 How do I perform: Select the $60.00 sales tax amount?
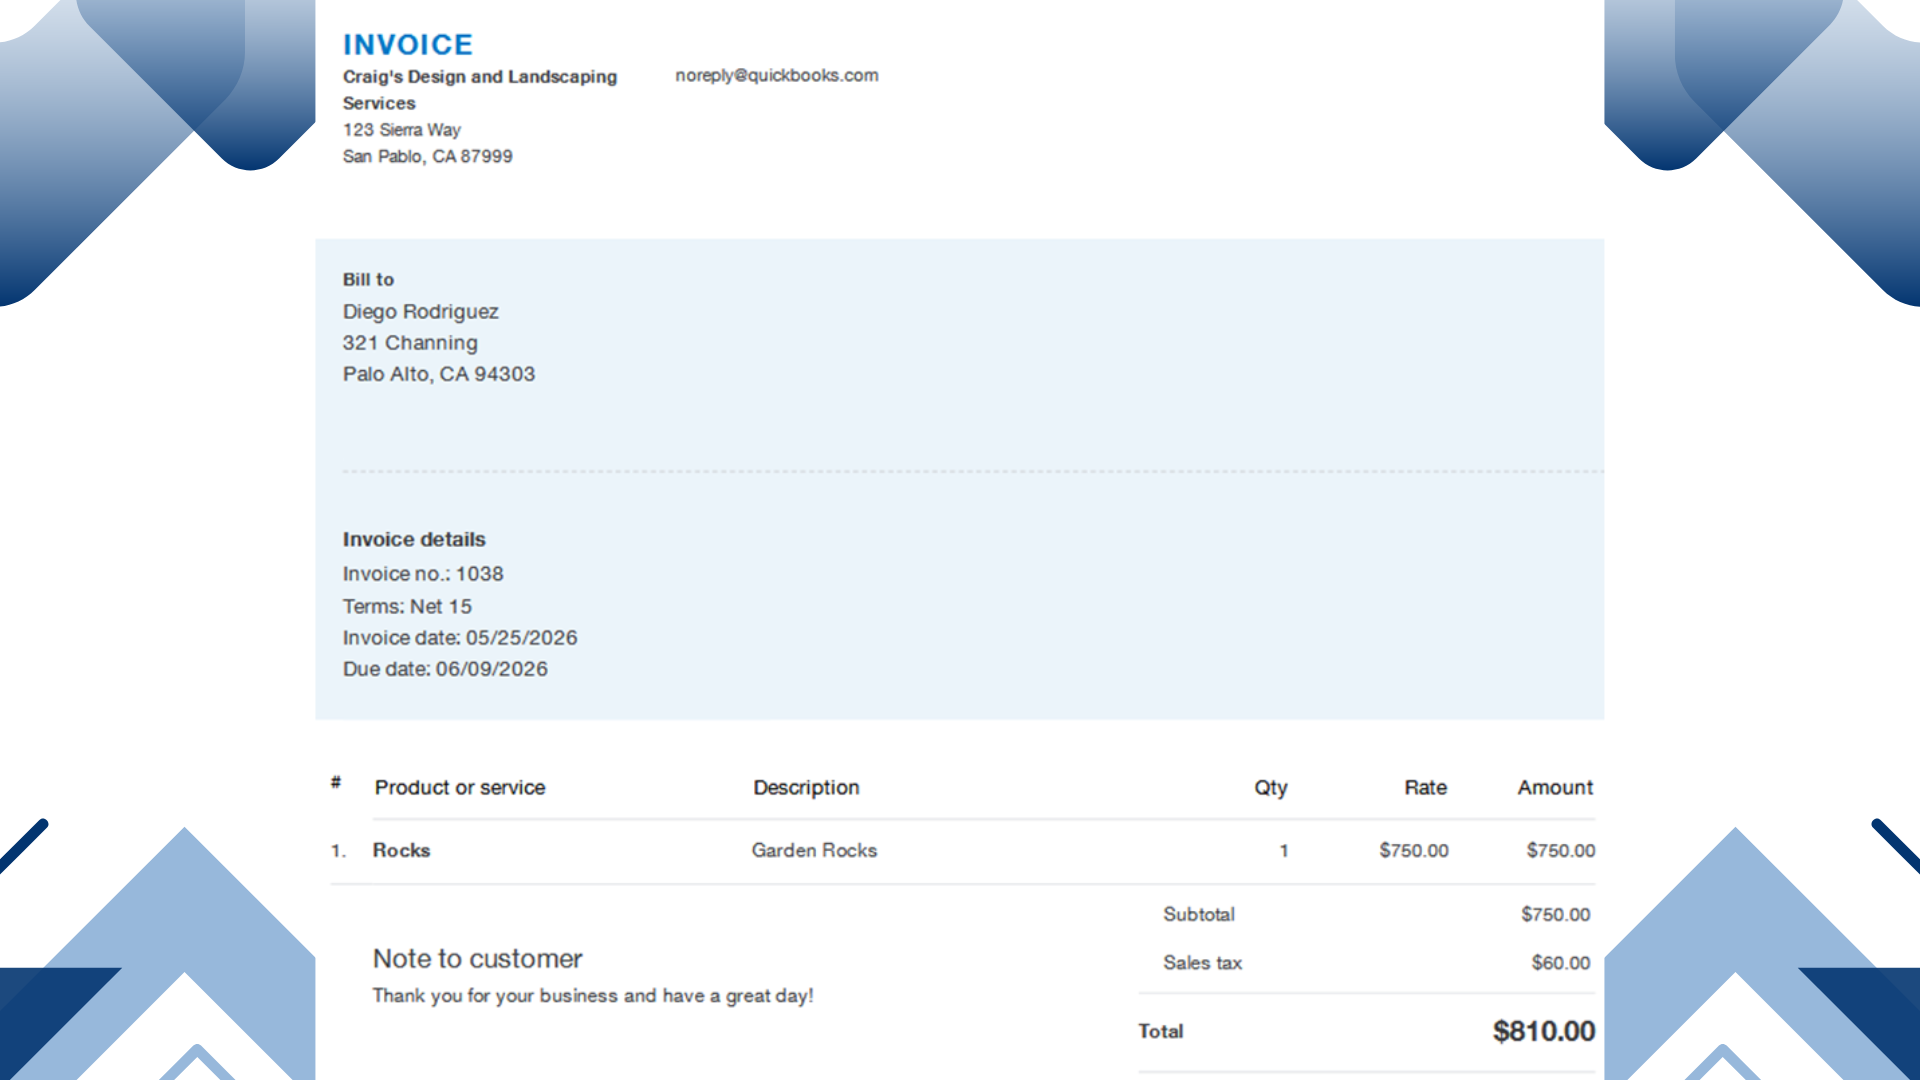pos(1561,963)
